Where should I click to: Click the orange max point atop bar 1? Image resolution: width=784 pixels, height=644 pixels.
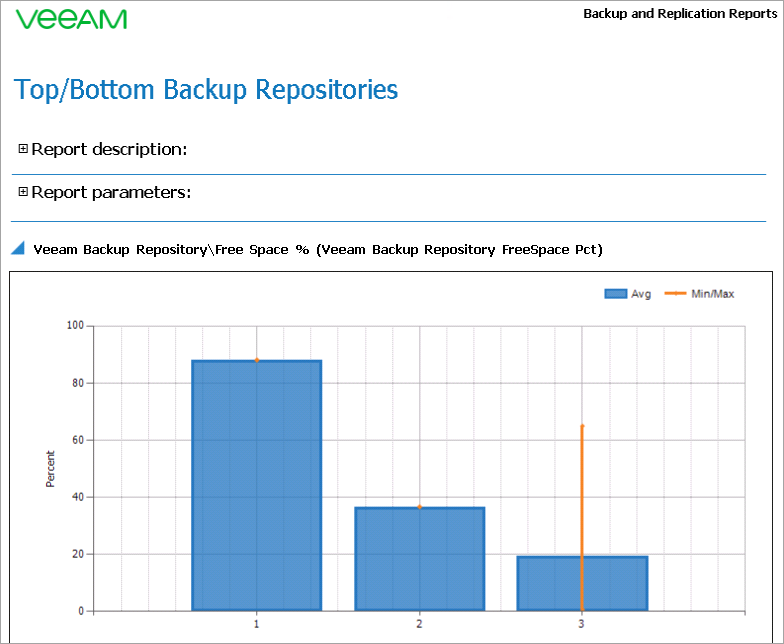256,360
